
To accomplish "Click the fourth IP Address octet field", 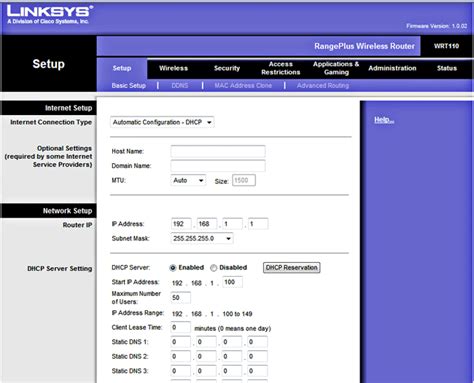I will [x=258, y=224].
